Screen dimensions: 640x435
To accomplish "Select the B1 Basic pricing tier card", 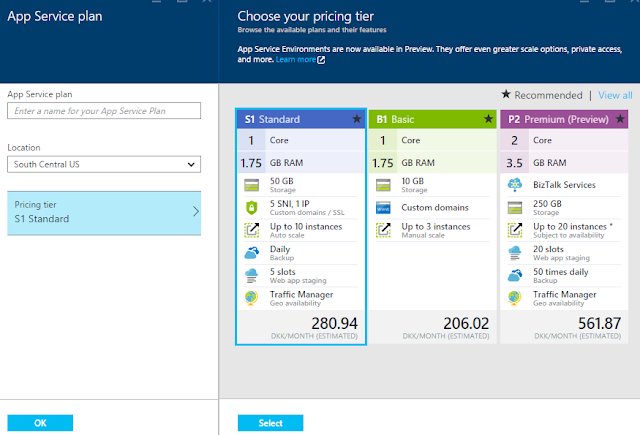I will pos(433,119).
